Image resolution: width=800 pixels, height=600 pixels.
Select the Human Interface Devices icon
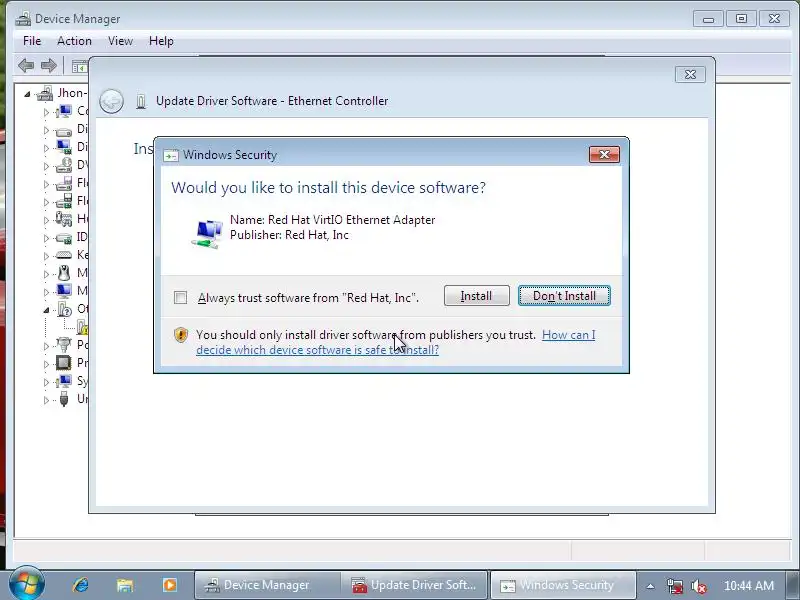[64, 219]
